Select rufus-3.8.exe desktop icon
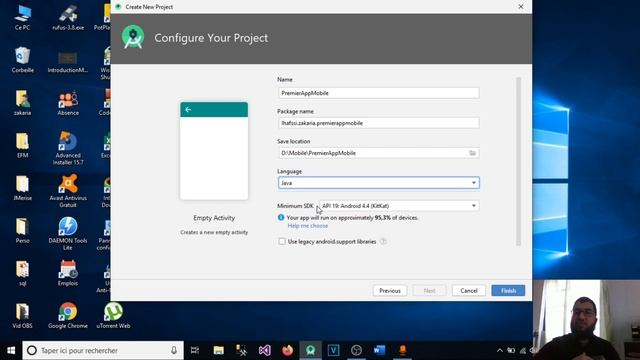 (68, 18)
